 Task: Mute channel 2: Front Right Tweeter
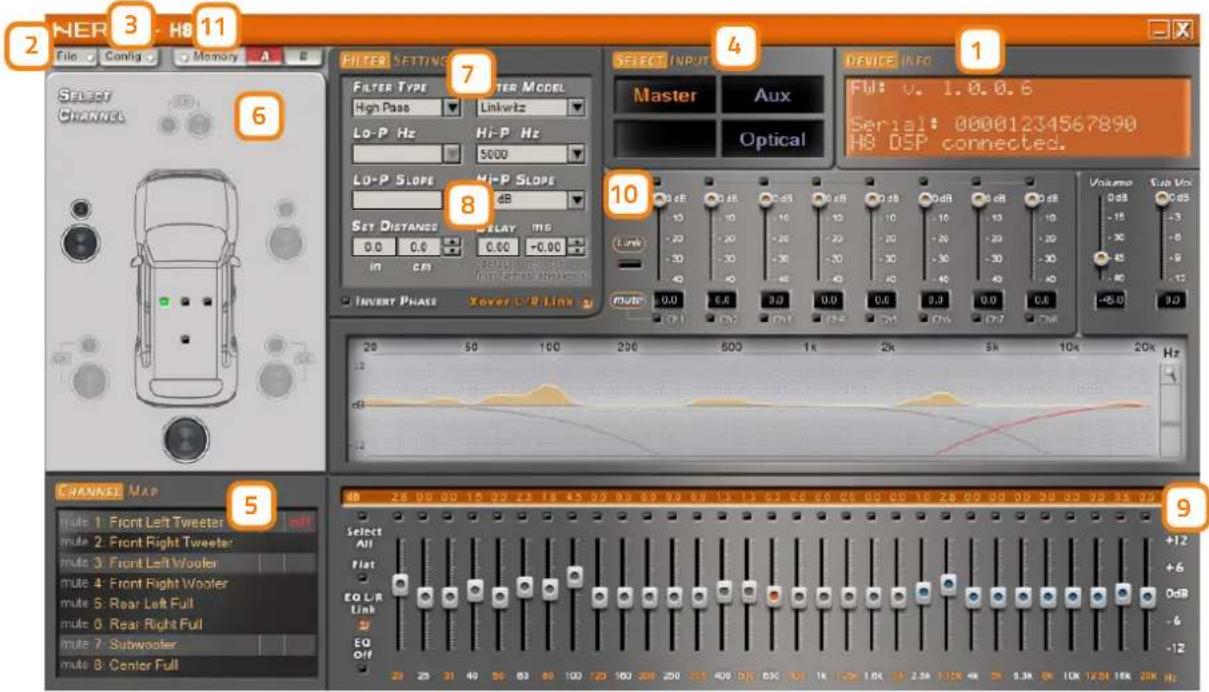click(73, 542)
